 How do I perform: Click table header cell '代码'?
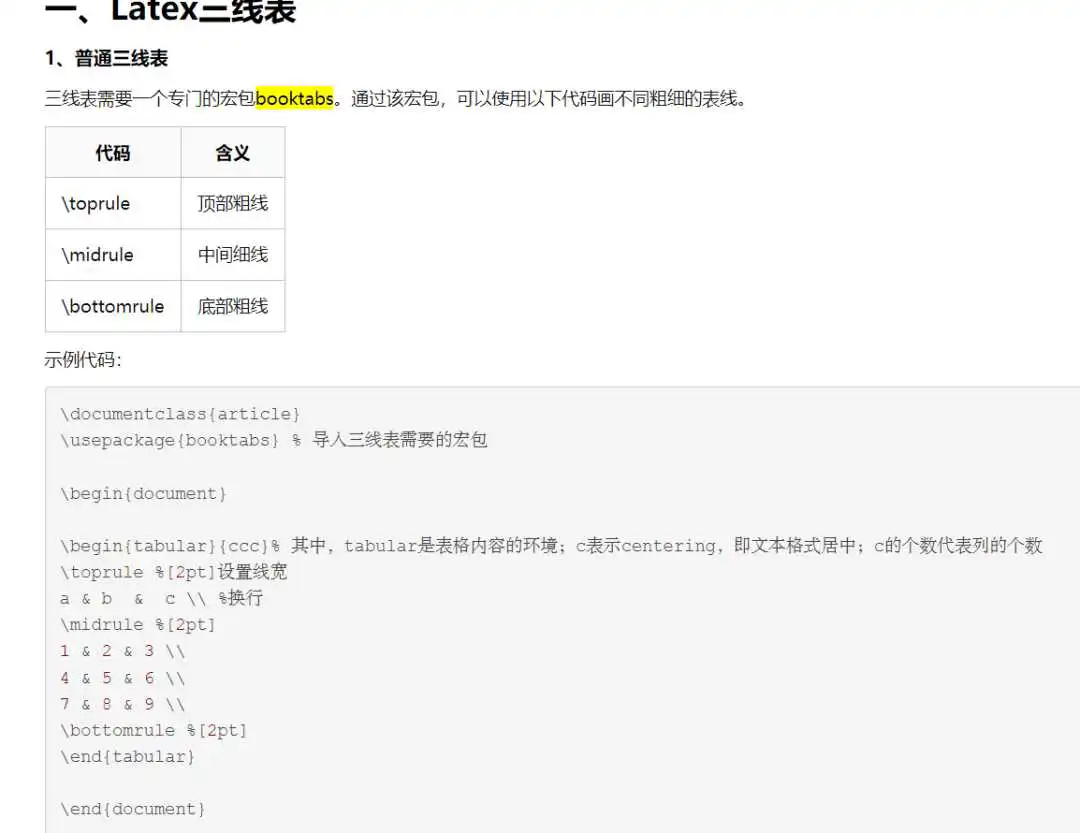[x=113, y=152]
